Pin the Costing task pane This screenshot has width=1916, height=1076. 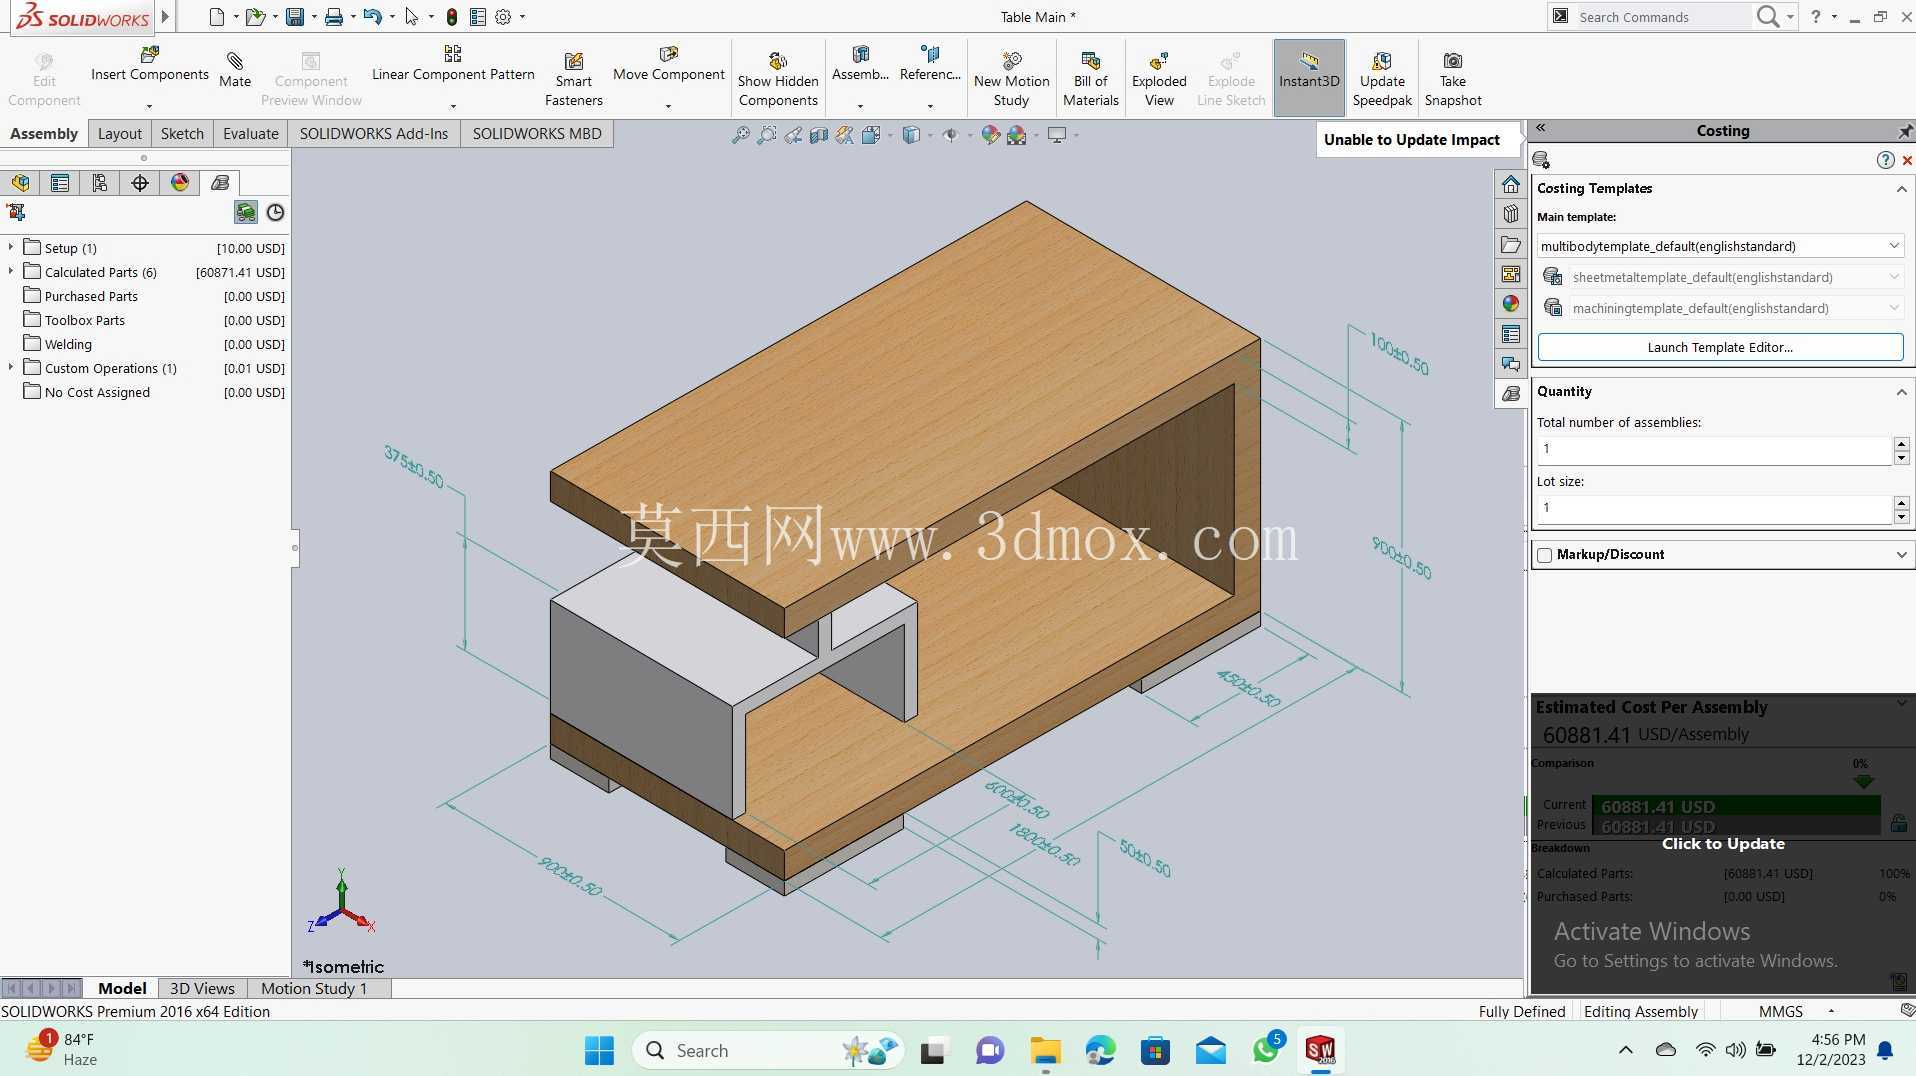pos(1905,131)
